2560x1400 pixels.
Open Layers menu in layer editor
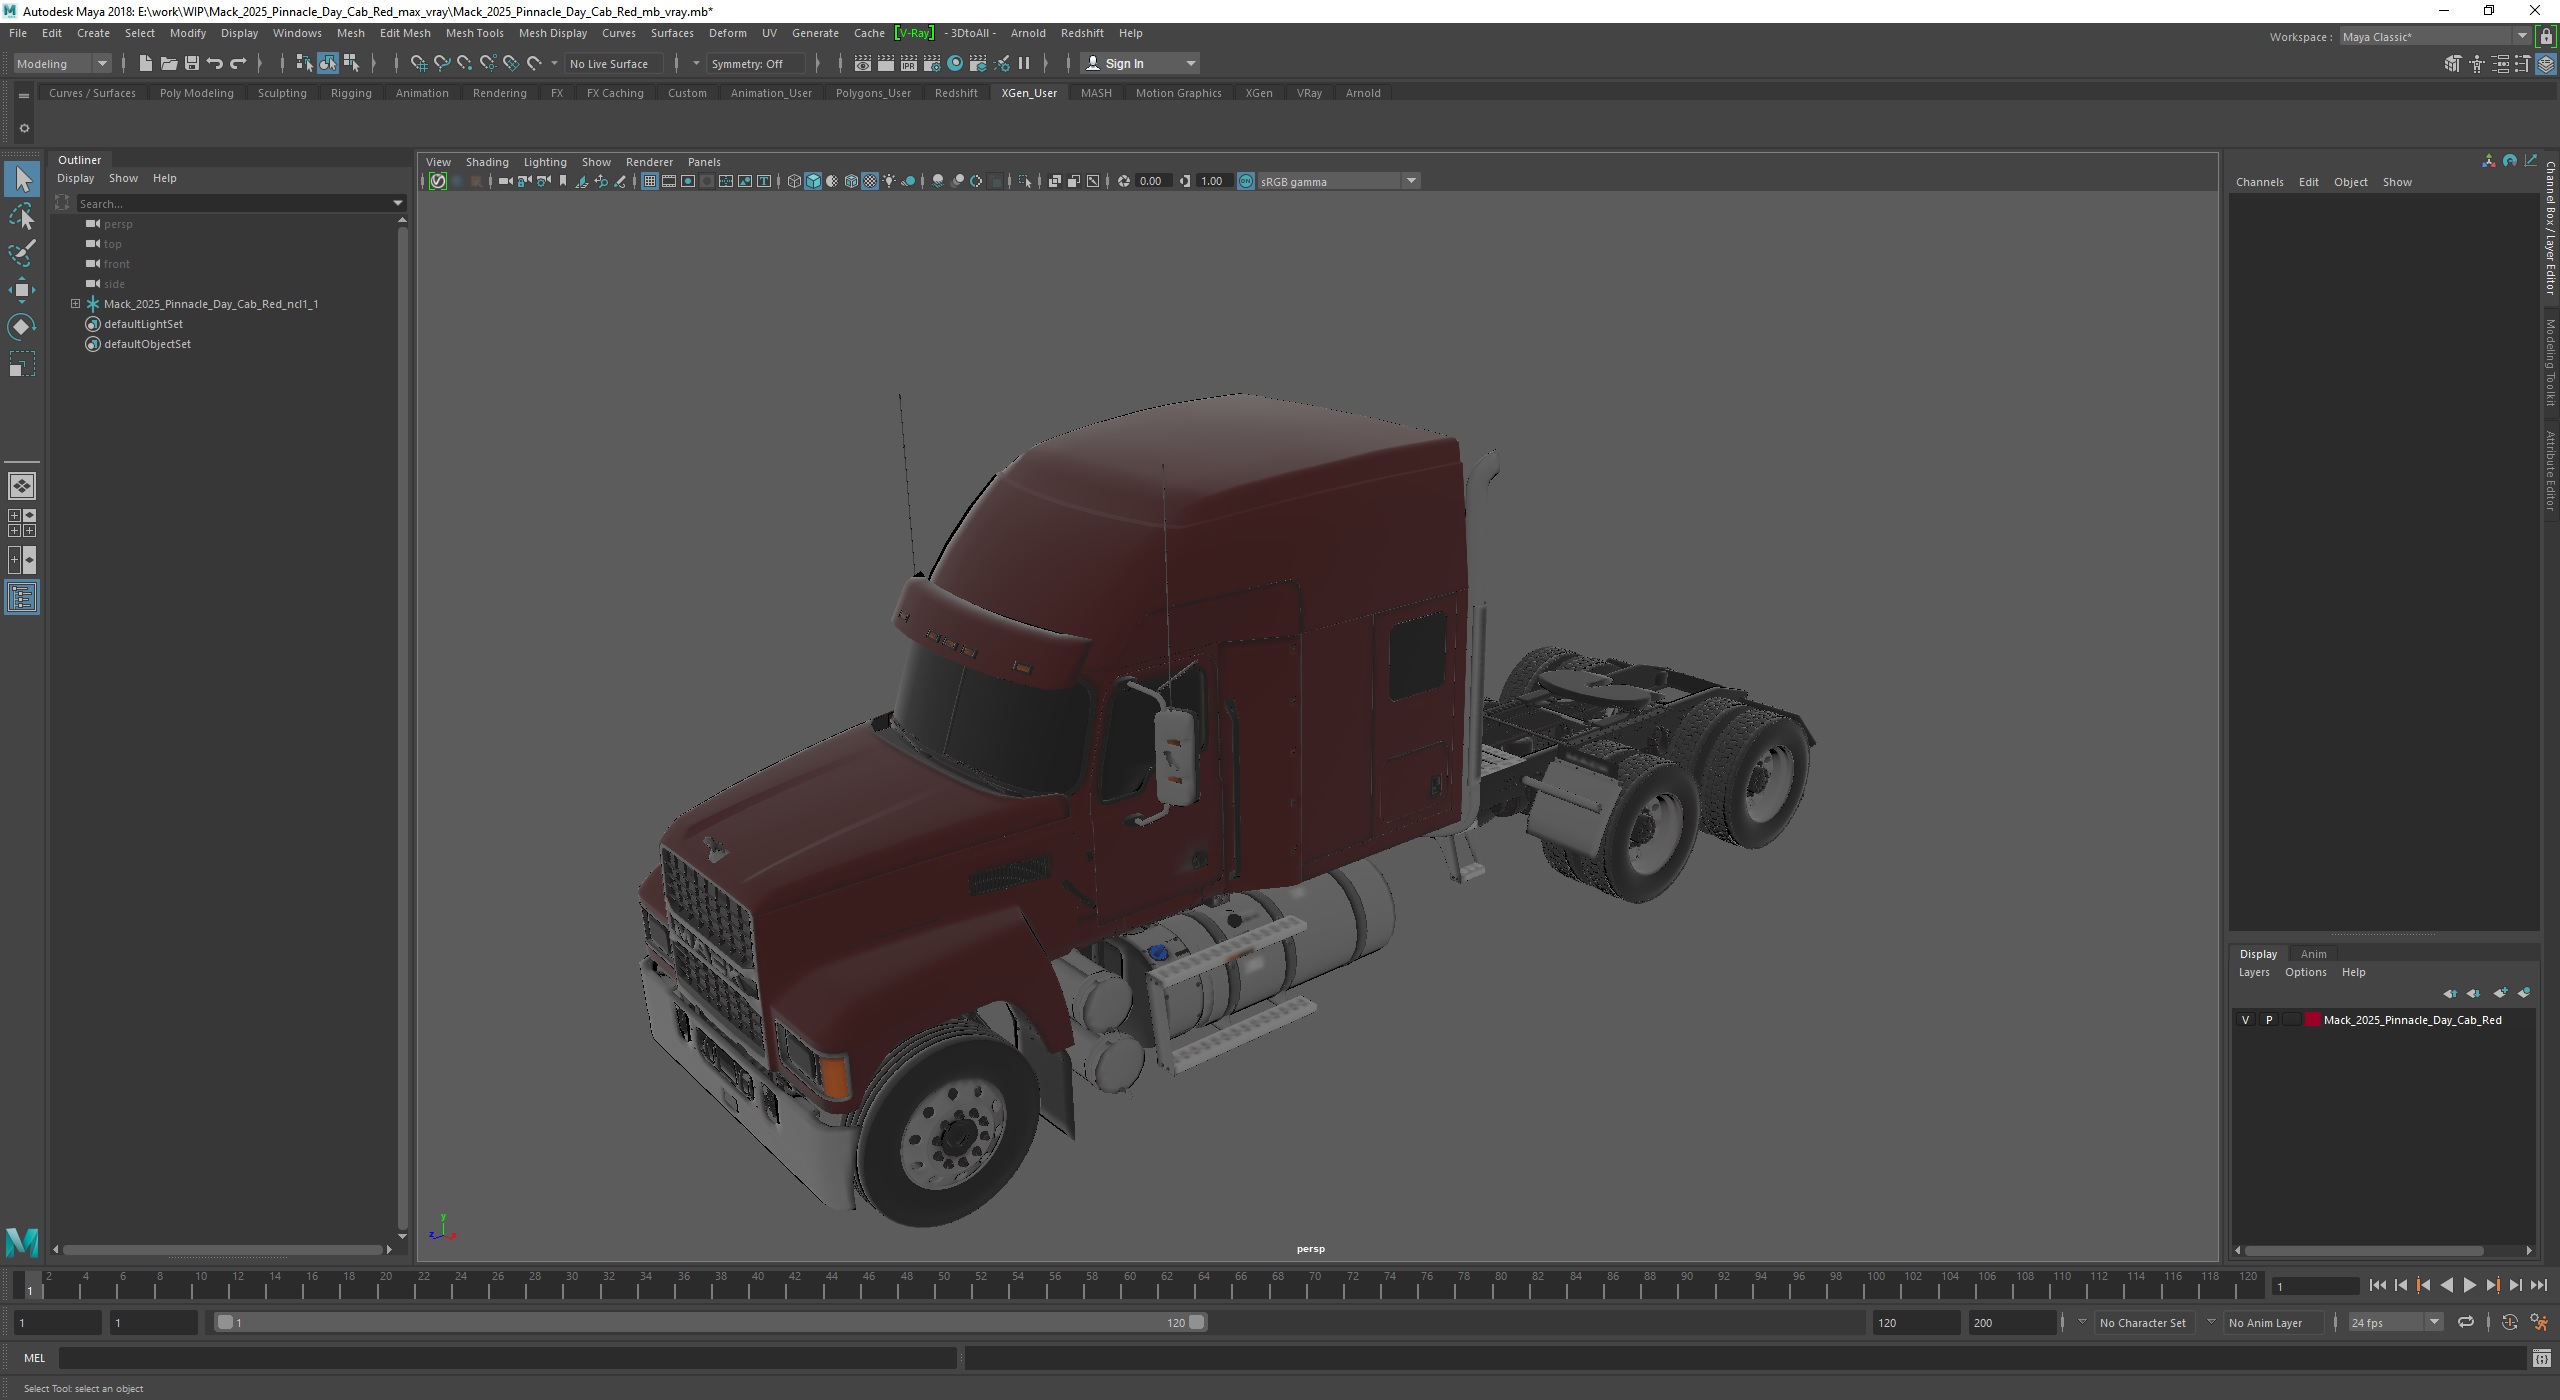2253,972
